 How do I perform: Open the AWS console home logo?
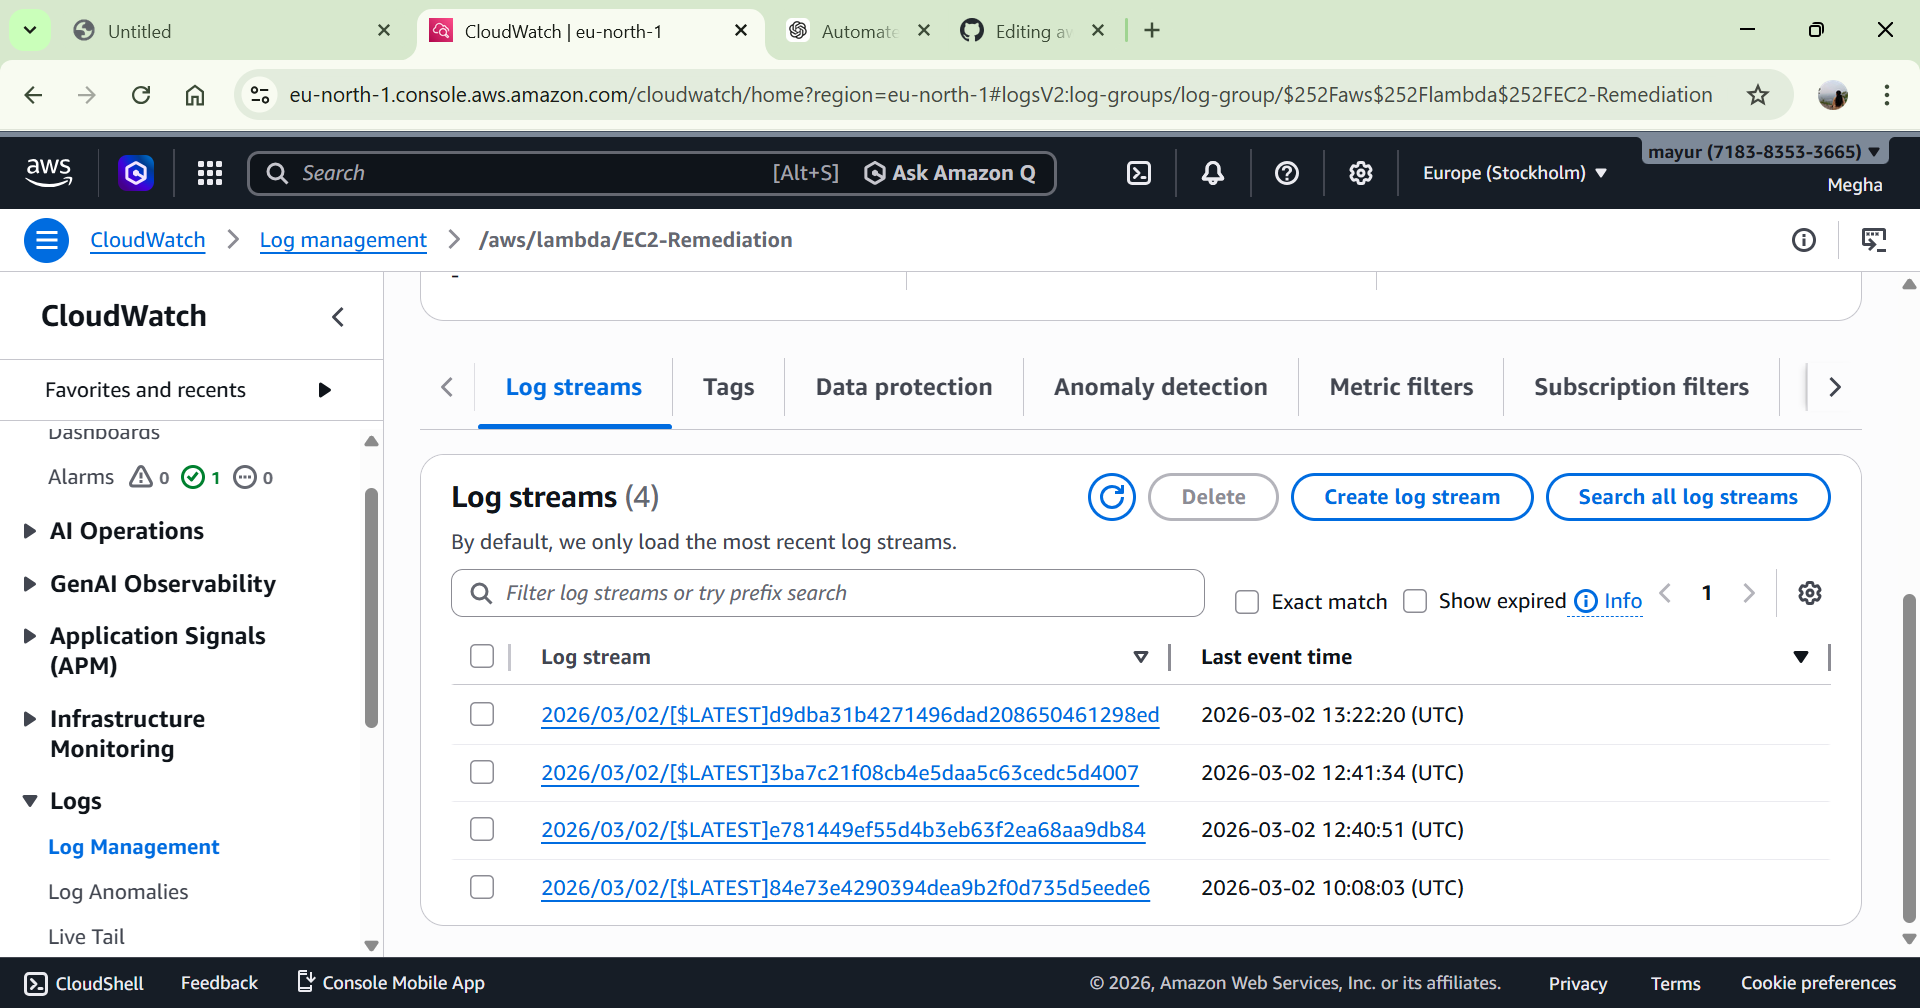click(49, 173)
